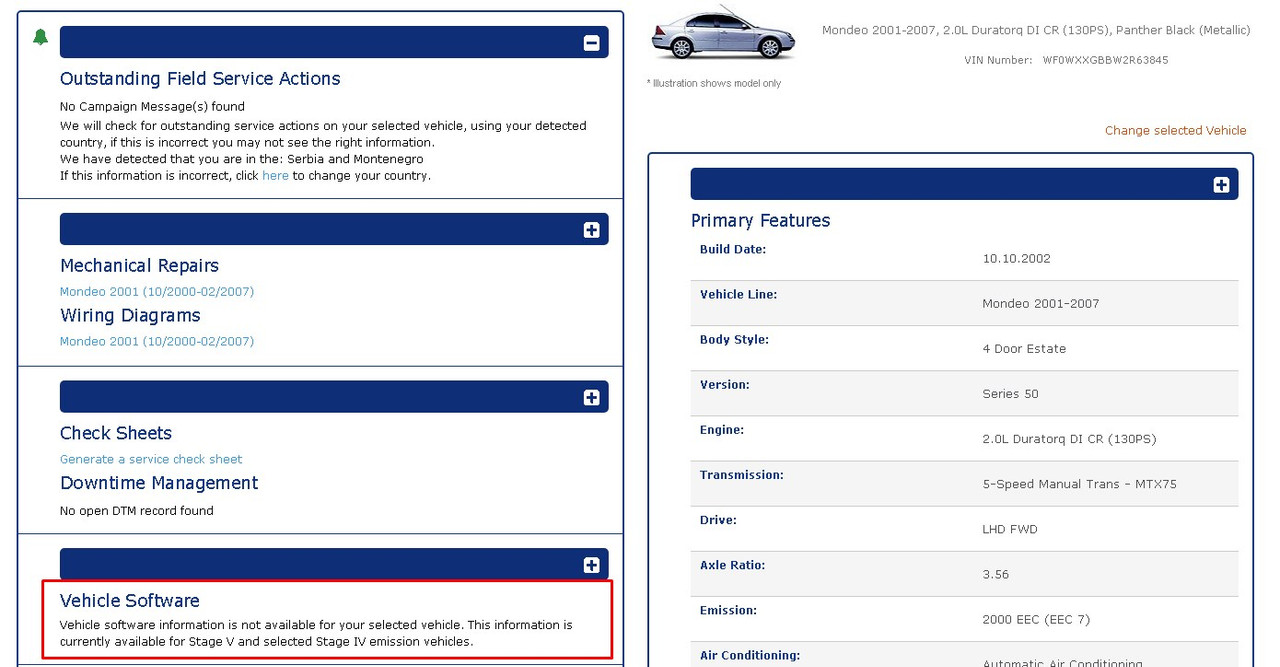Viewport: 1280px width, 667px height.
Task: Click the Transmission value 5-Speed Manual Trans
Action: pos(1079,484)
